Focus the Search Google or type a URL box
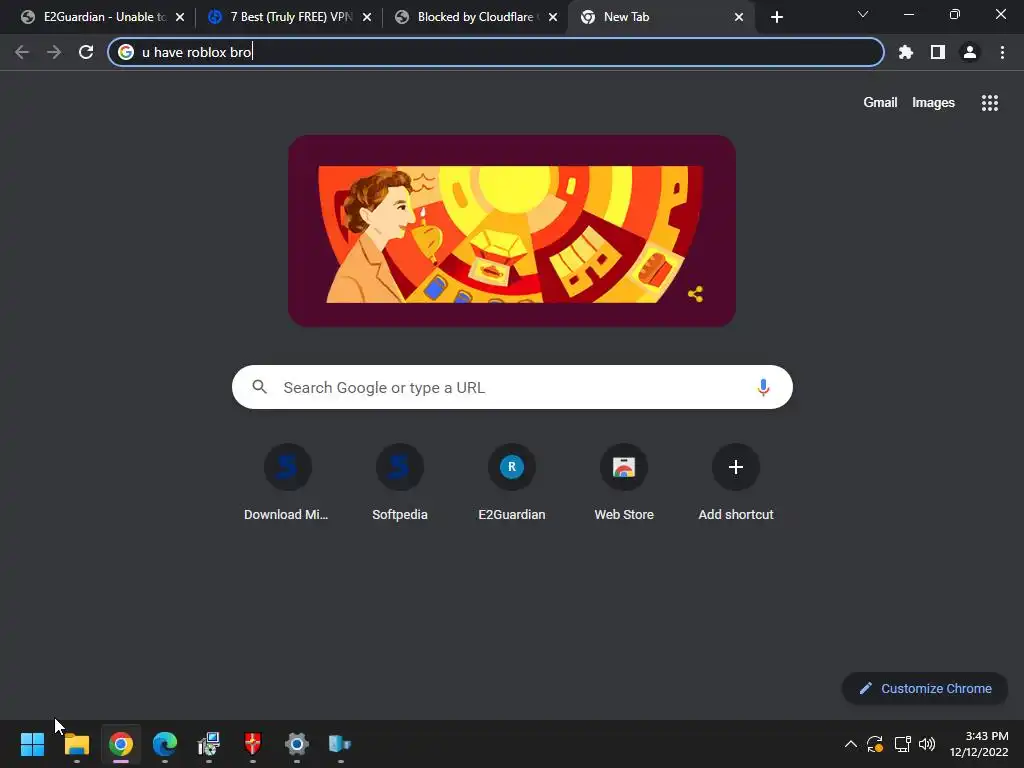 tap(512, 387)
